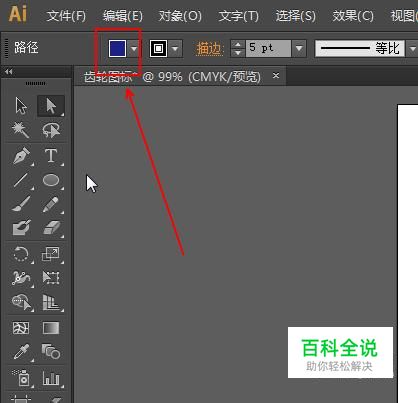Select the Symbol Sprayer tool
The height and width of the screenshot is (403, 418).
(21, 378)
